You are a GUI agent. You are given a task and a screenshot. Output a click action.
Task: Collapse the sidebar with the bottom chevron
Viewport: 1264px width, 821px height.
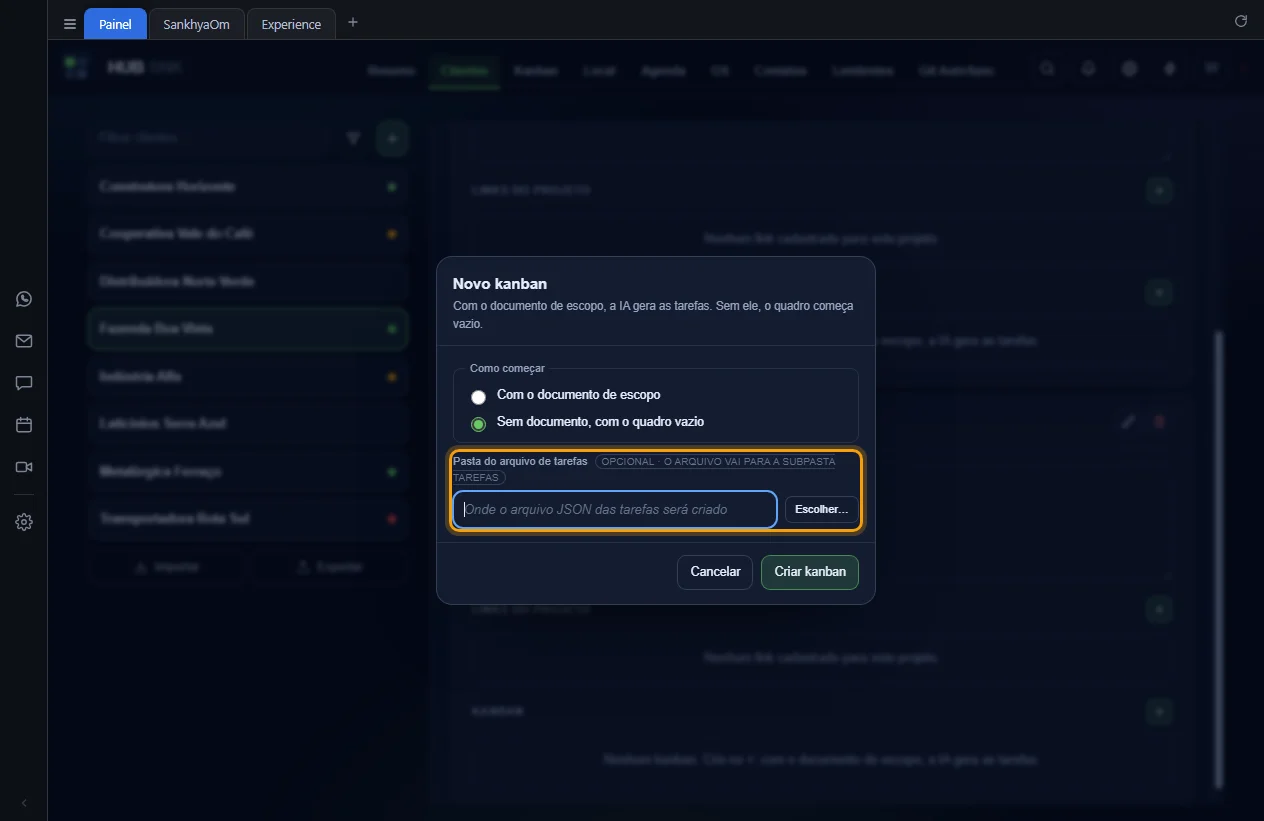tap(24, 803)
